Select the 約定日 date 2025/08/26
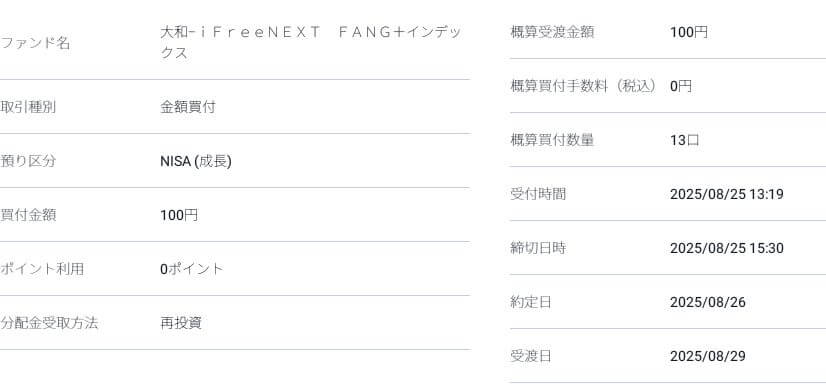 [707, 302]
